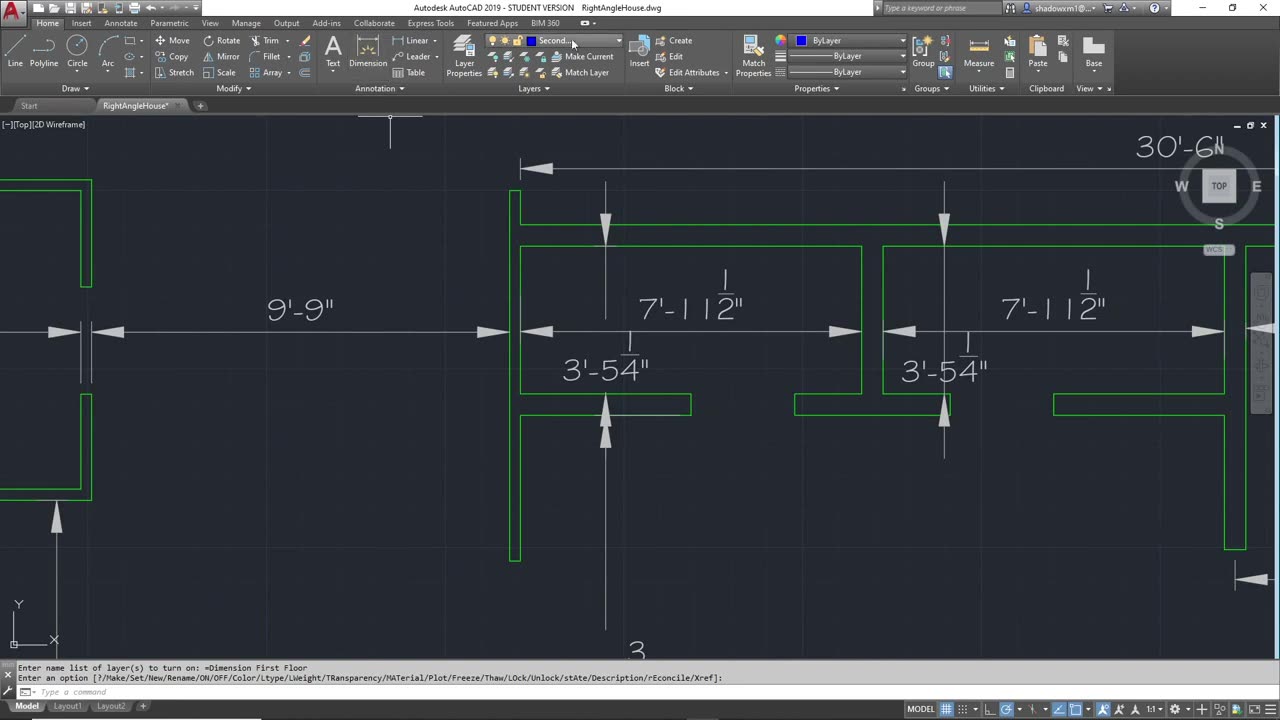The height and width of the screenshot is (720, 1280).
Task: Open the Insert block tool
Action: click(639, 51)
